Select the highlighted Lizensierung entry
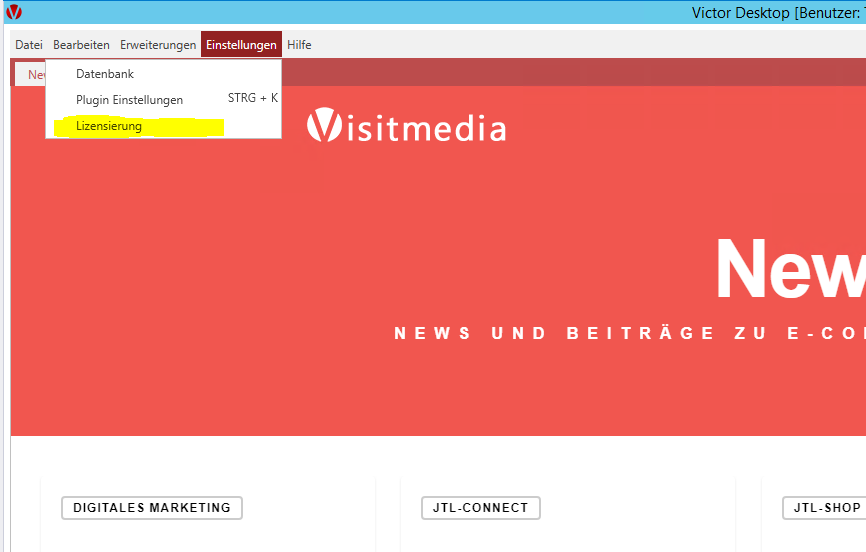This screenshot has width=866, height=552. pos(163,126)
